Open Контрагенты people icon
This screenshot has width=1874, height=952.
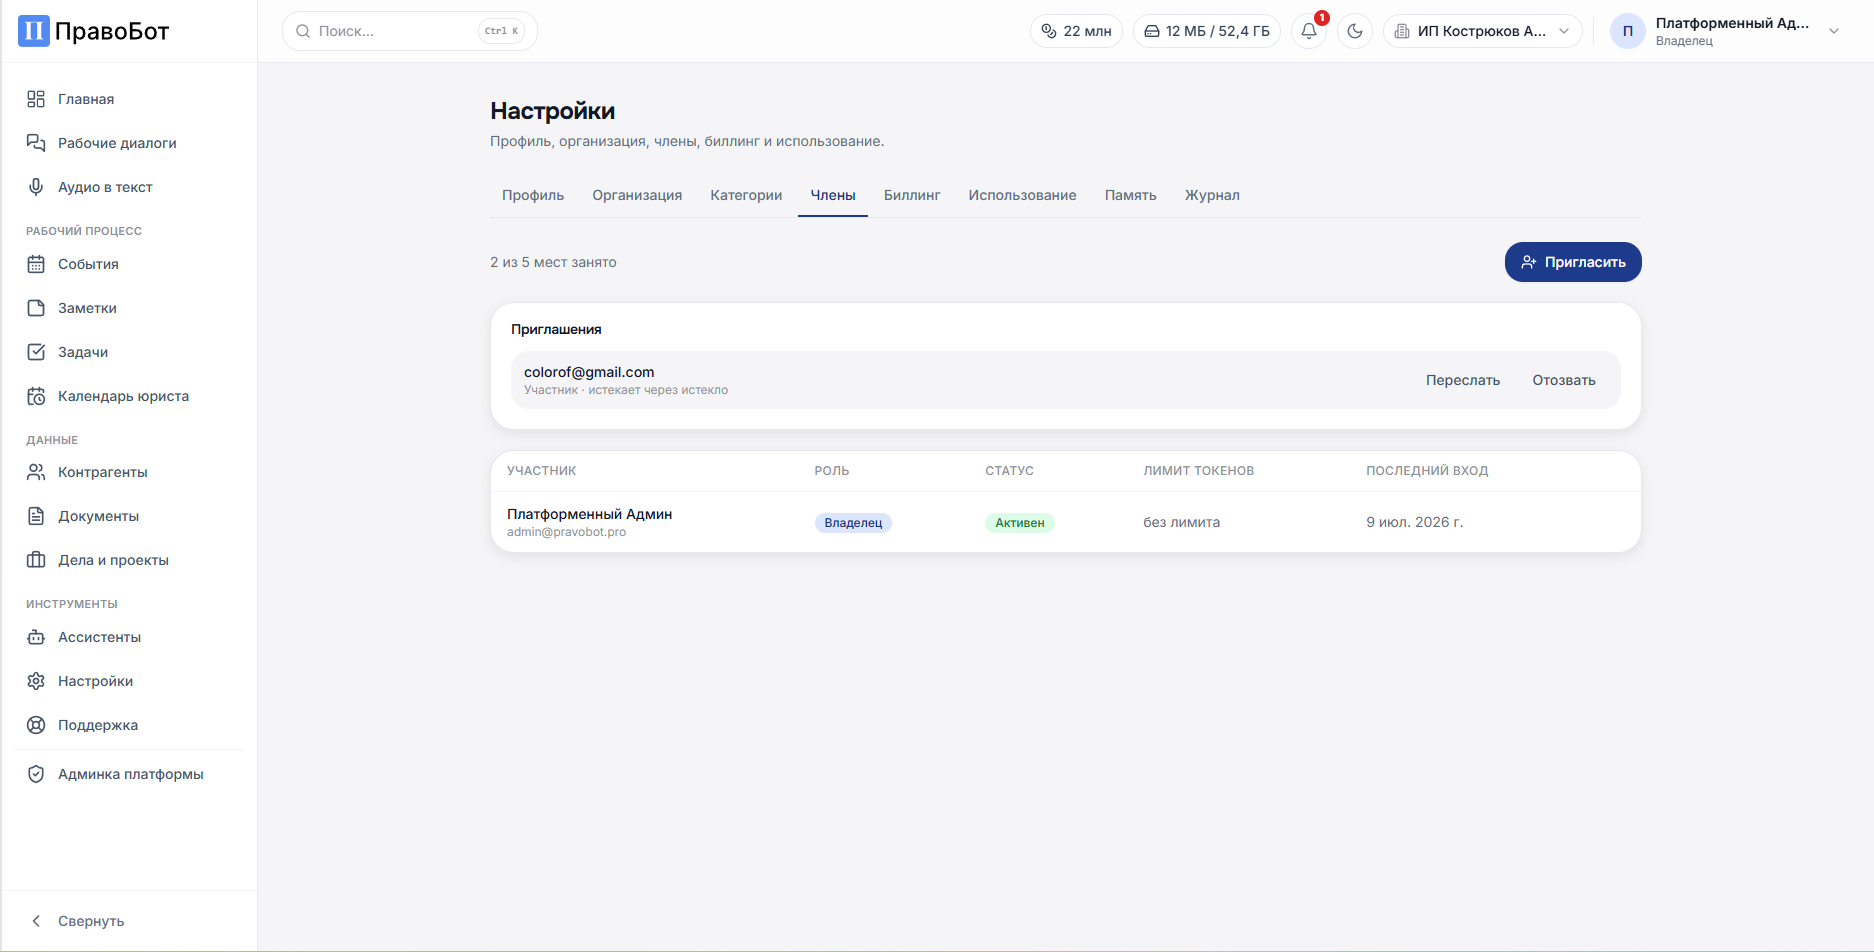point(36,472)
